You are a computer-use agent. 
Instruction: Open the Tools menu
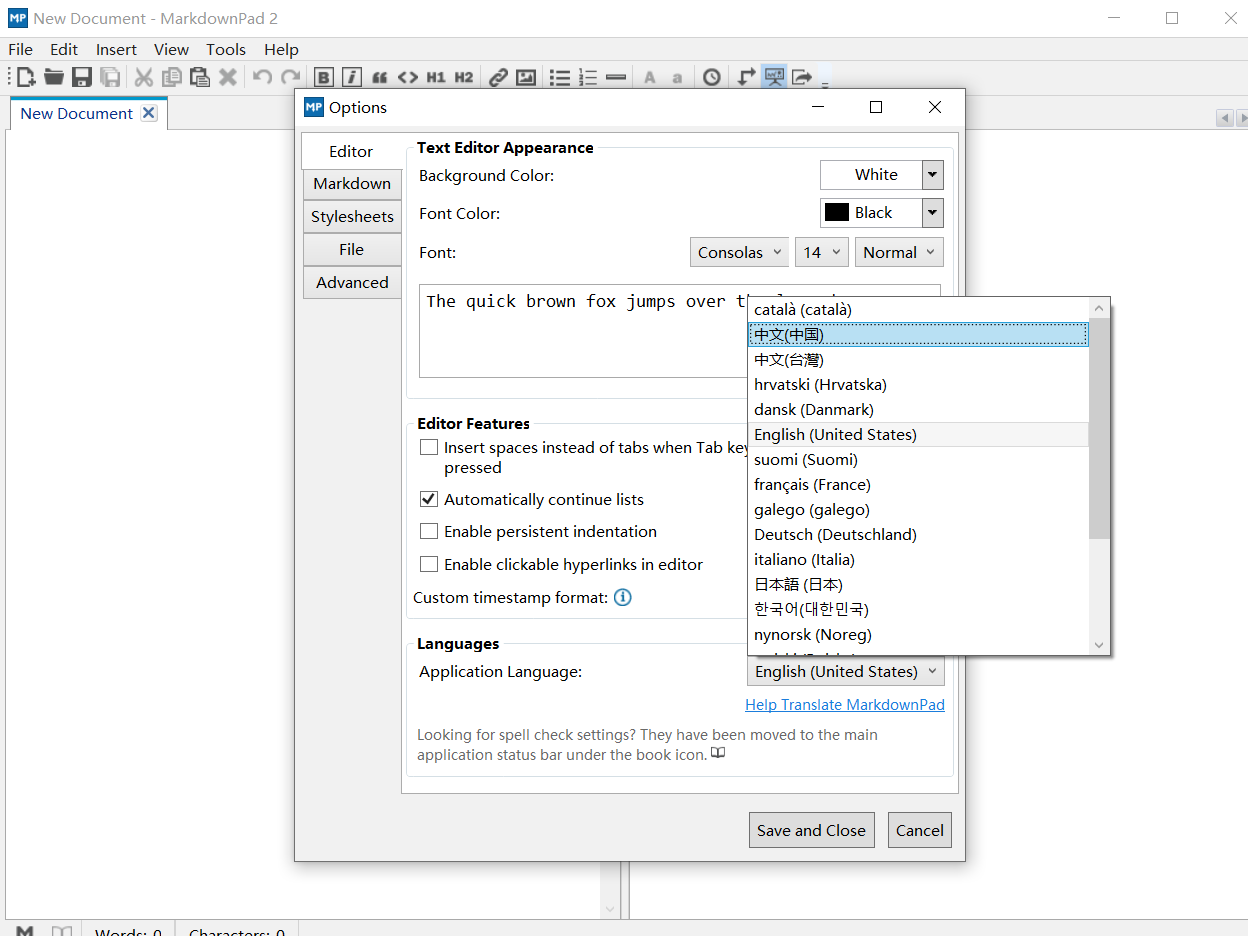click(226, 49)
